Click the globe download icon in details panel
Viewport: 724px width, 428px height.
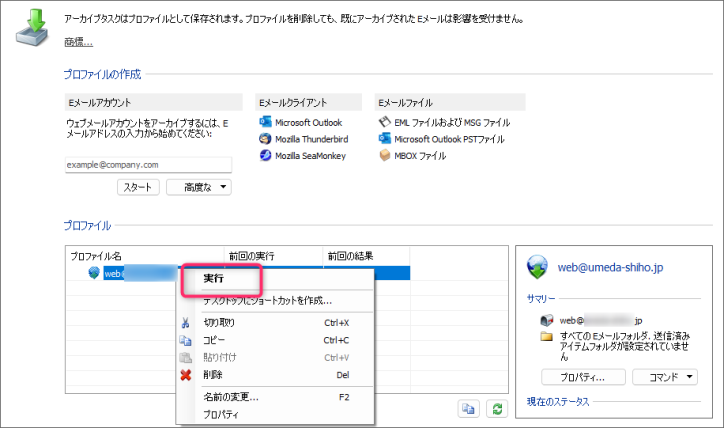[x=537, y=267]
